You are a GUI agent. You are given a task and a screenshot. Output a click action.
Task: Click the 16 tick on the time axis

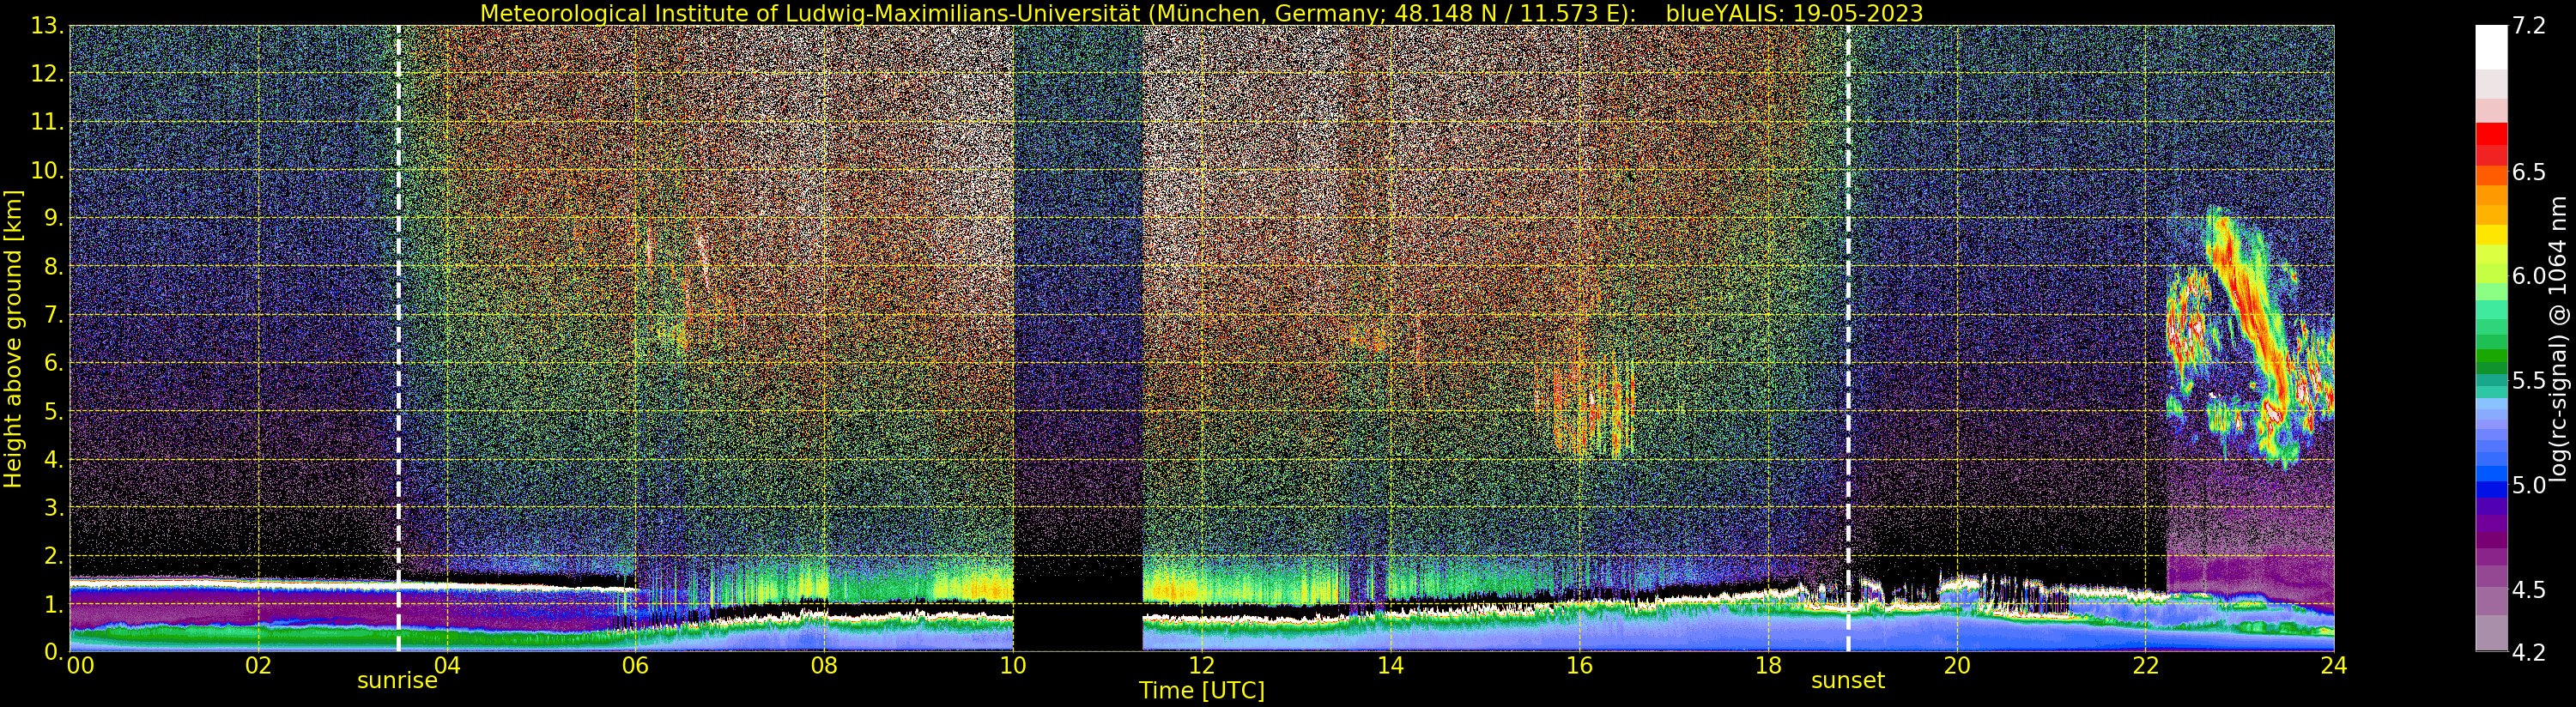pyautogui.click(x=1579, y=666)
